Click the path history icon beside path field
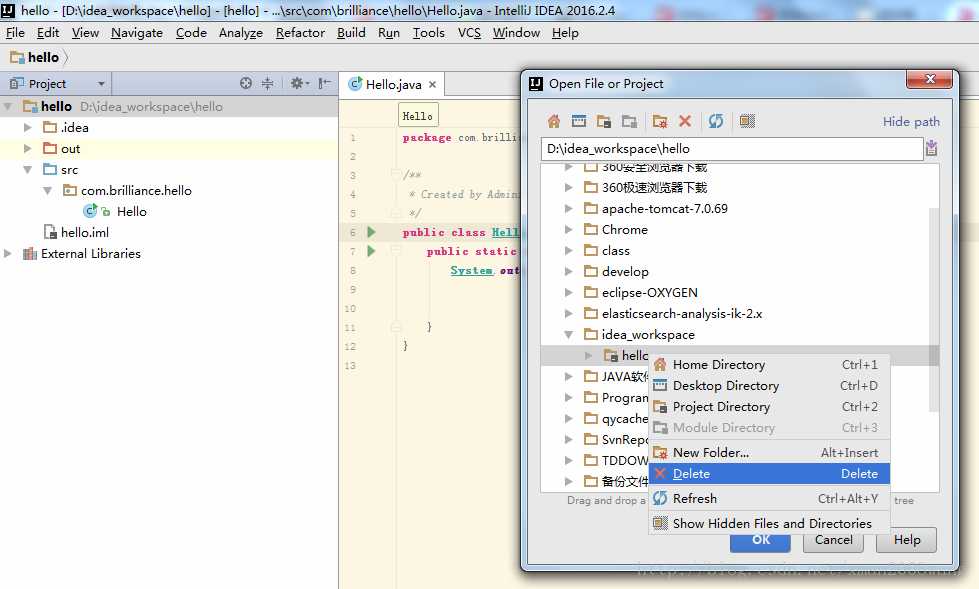The height and width of the screenshot is (589, 979). pos(932,148)
